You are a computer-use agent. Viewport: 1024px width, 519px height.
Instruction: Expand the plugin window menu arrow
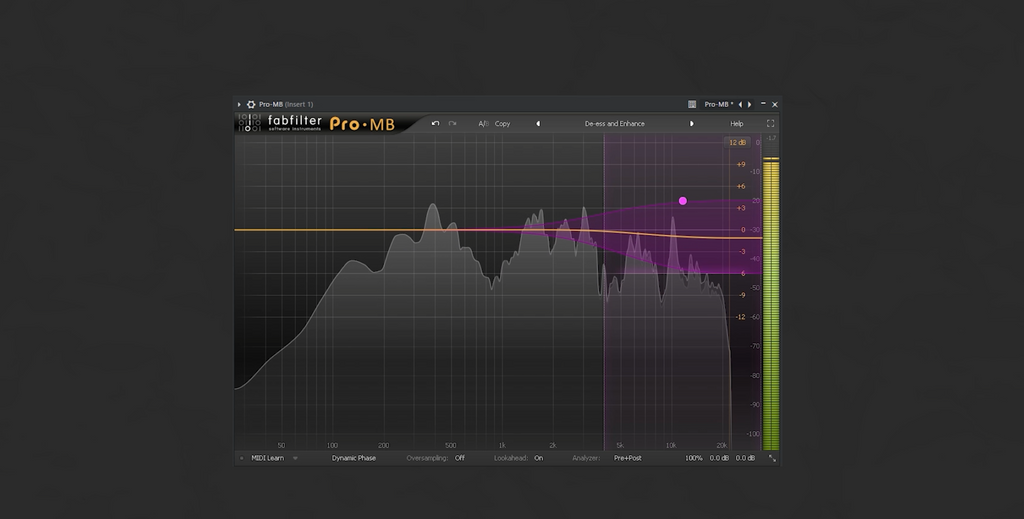pos(239,104)
